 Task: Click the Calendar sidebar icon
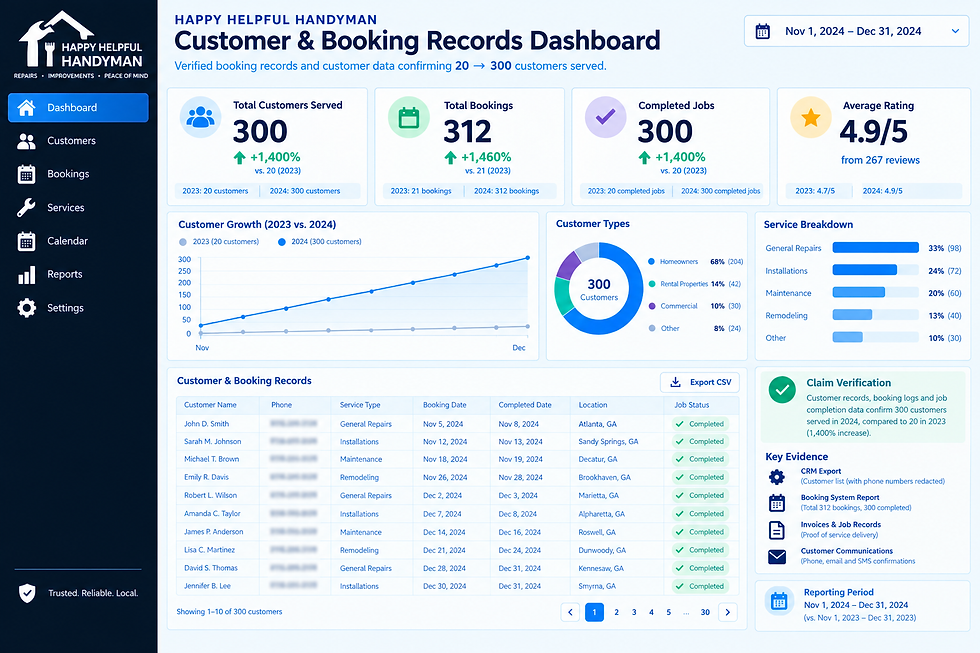[26, 241]
